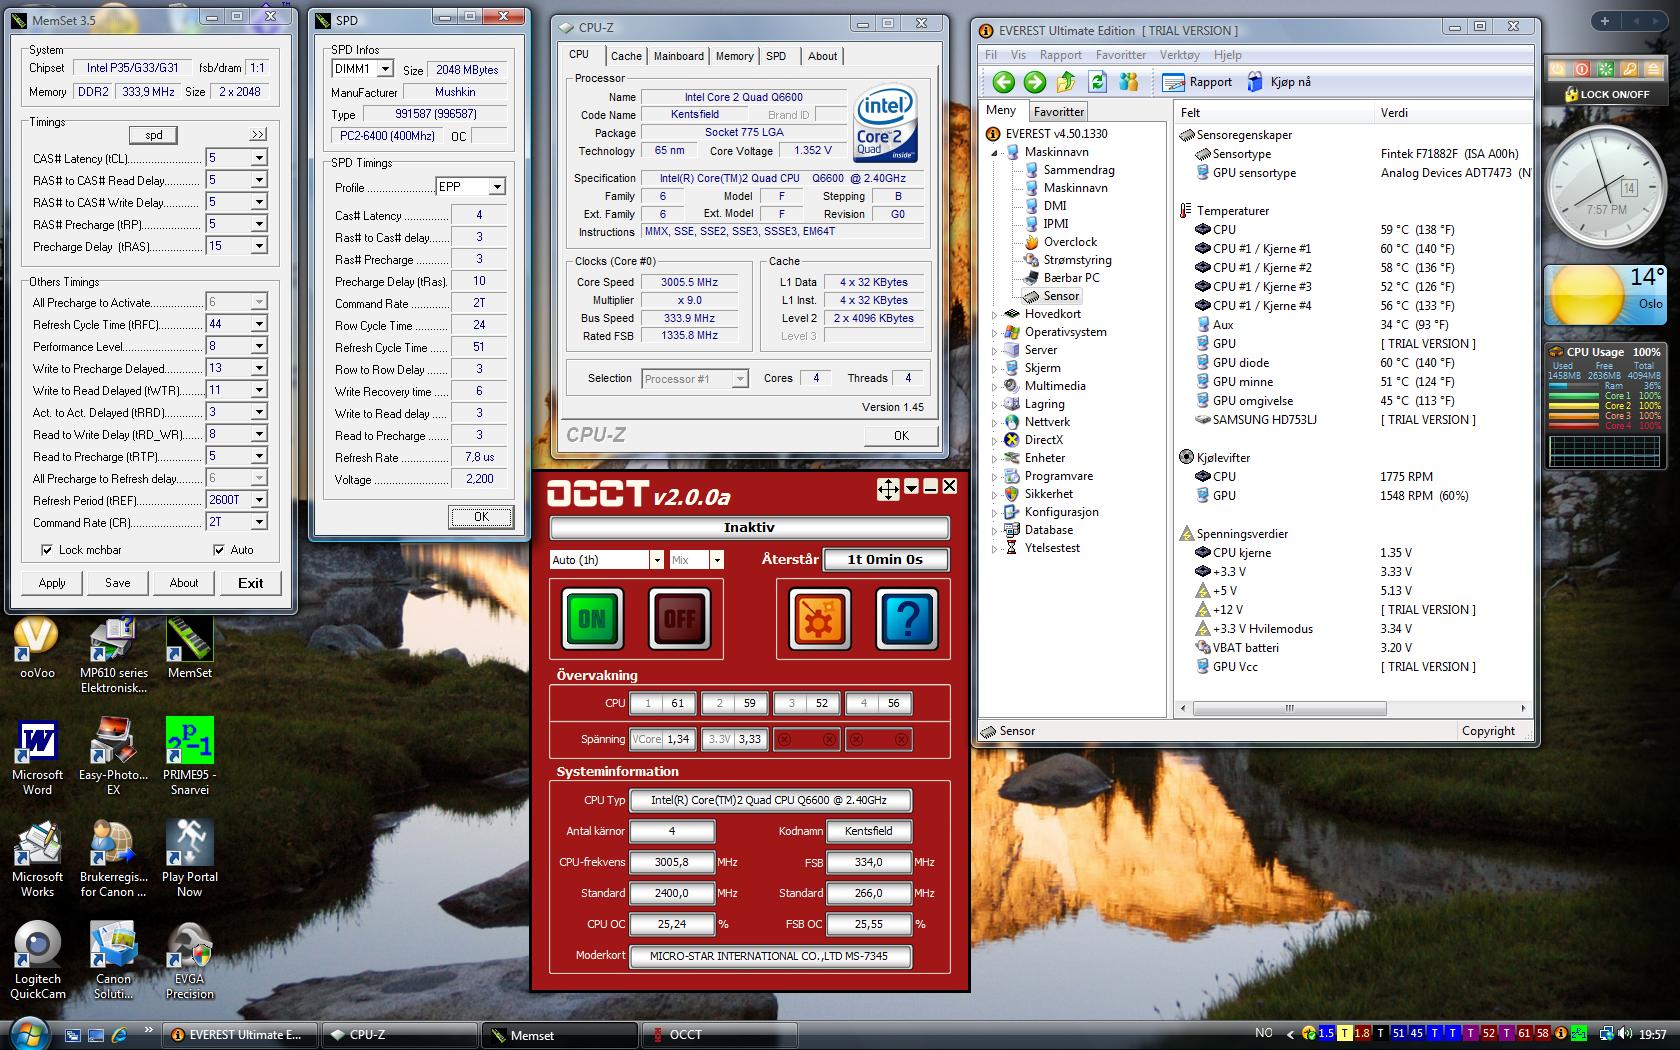
Task: Open EVGA Precision desktop icon
Action: pos(189,961)
